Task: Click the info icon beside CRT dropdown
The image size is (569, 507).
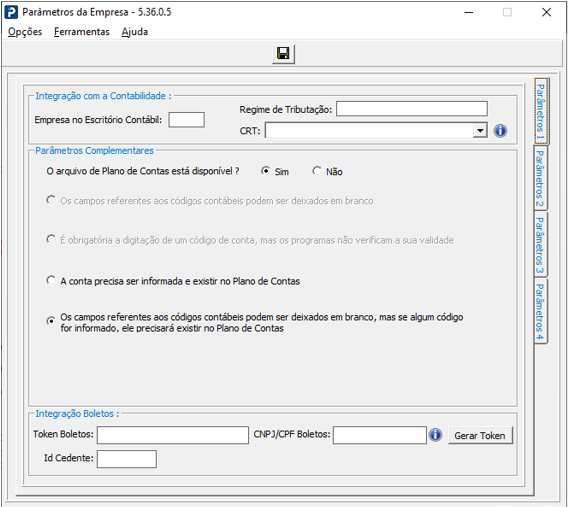Action: 500,131
